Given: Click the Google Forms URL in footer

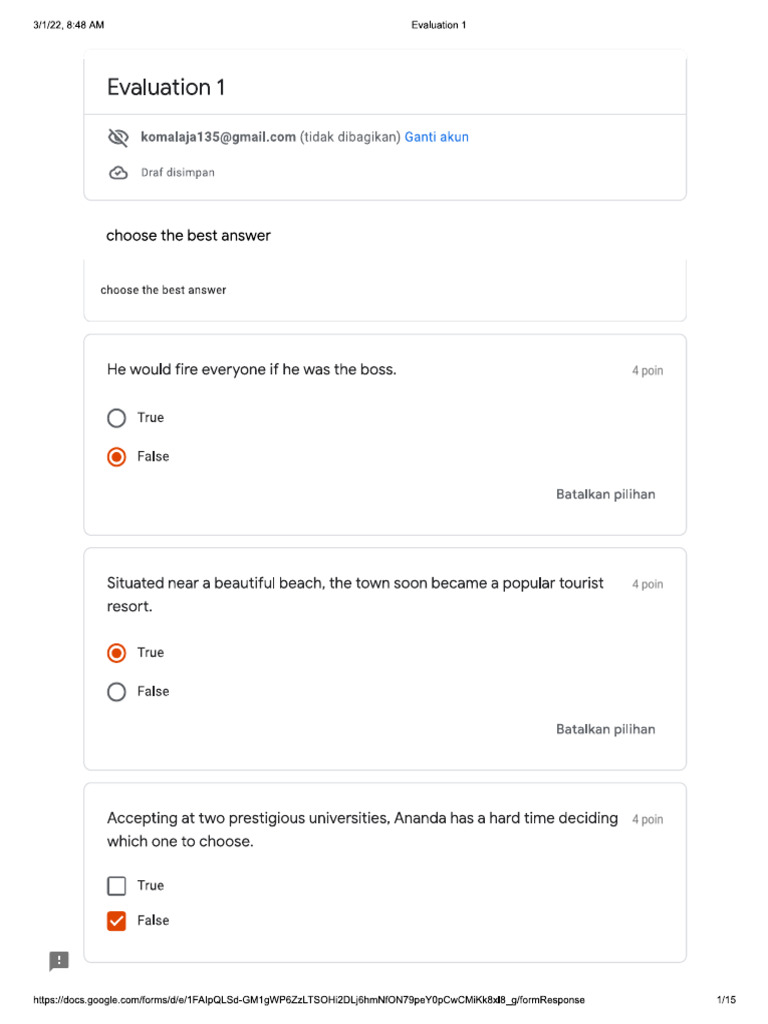Looking at the screenshot, I should coord(309,1000).
